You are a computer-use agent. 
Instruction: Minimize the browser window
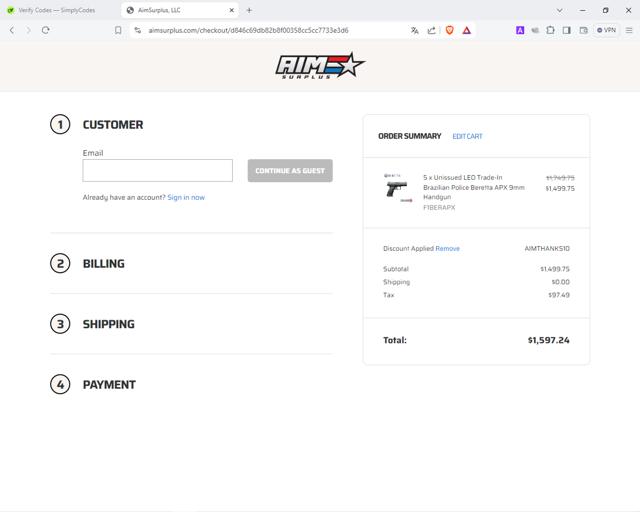point(583,10)
